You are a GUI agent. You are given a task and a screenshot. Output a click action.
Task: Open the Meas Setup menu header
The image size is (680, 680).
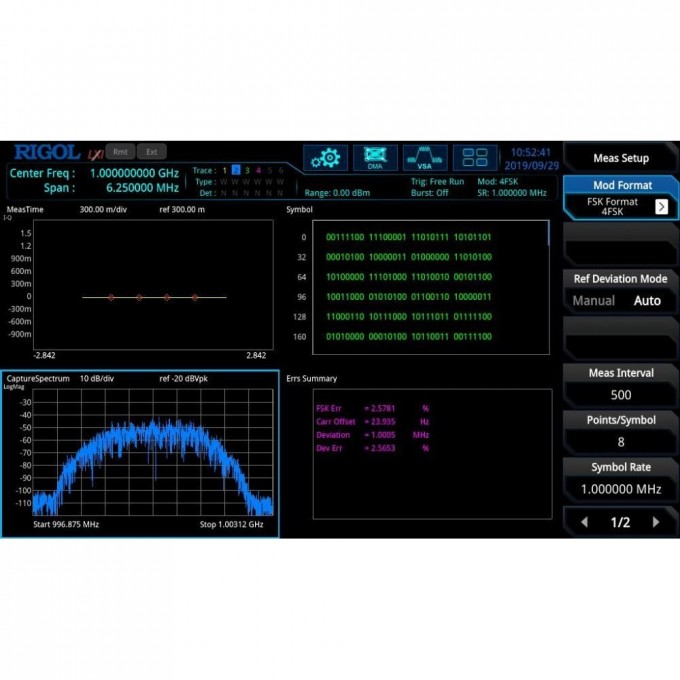point(620,158)
